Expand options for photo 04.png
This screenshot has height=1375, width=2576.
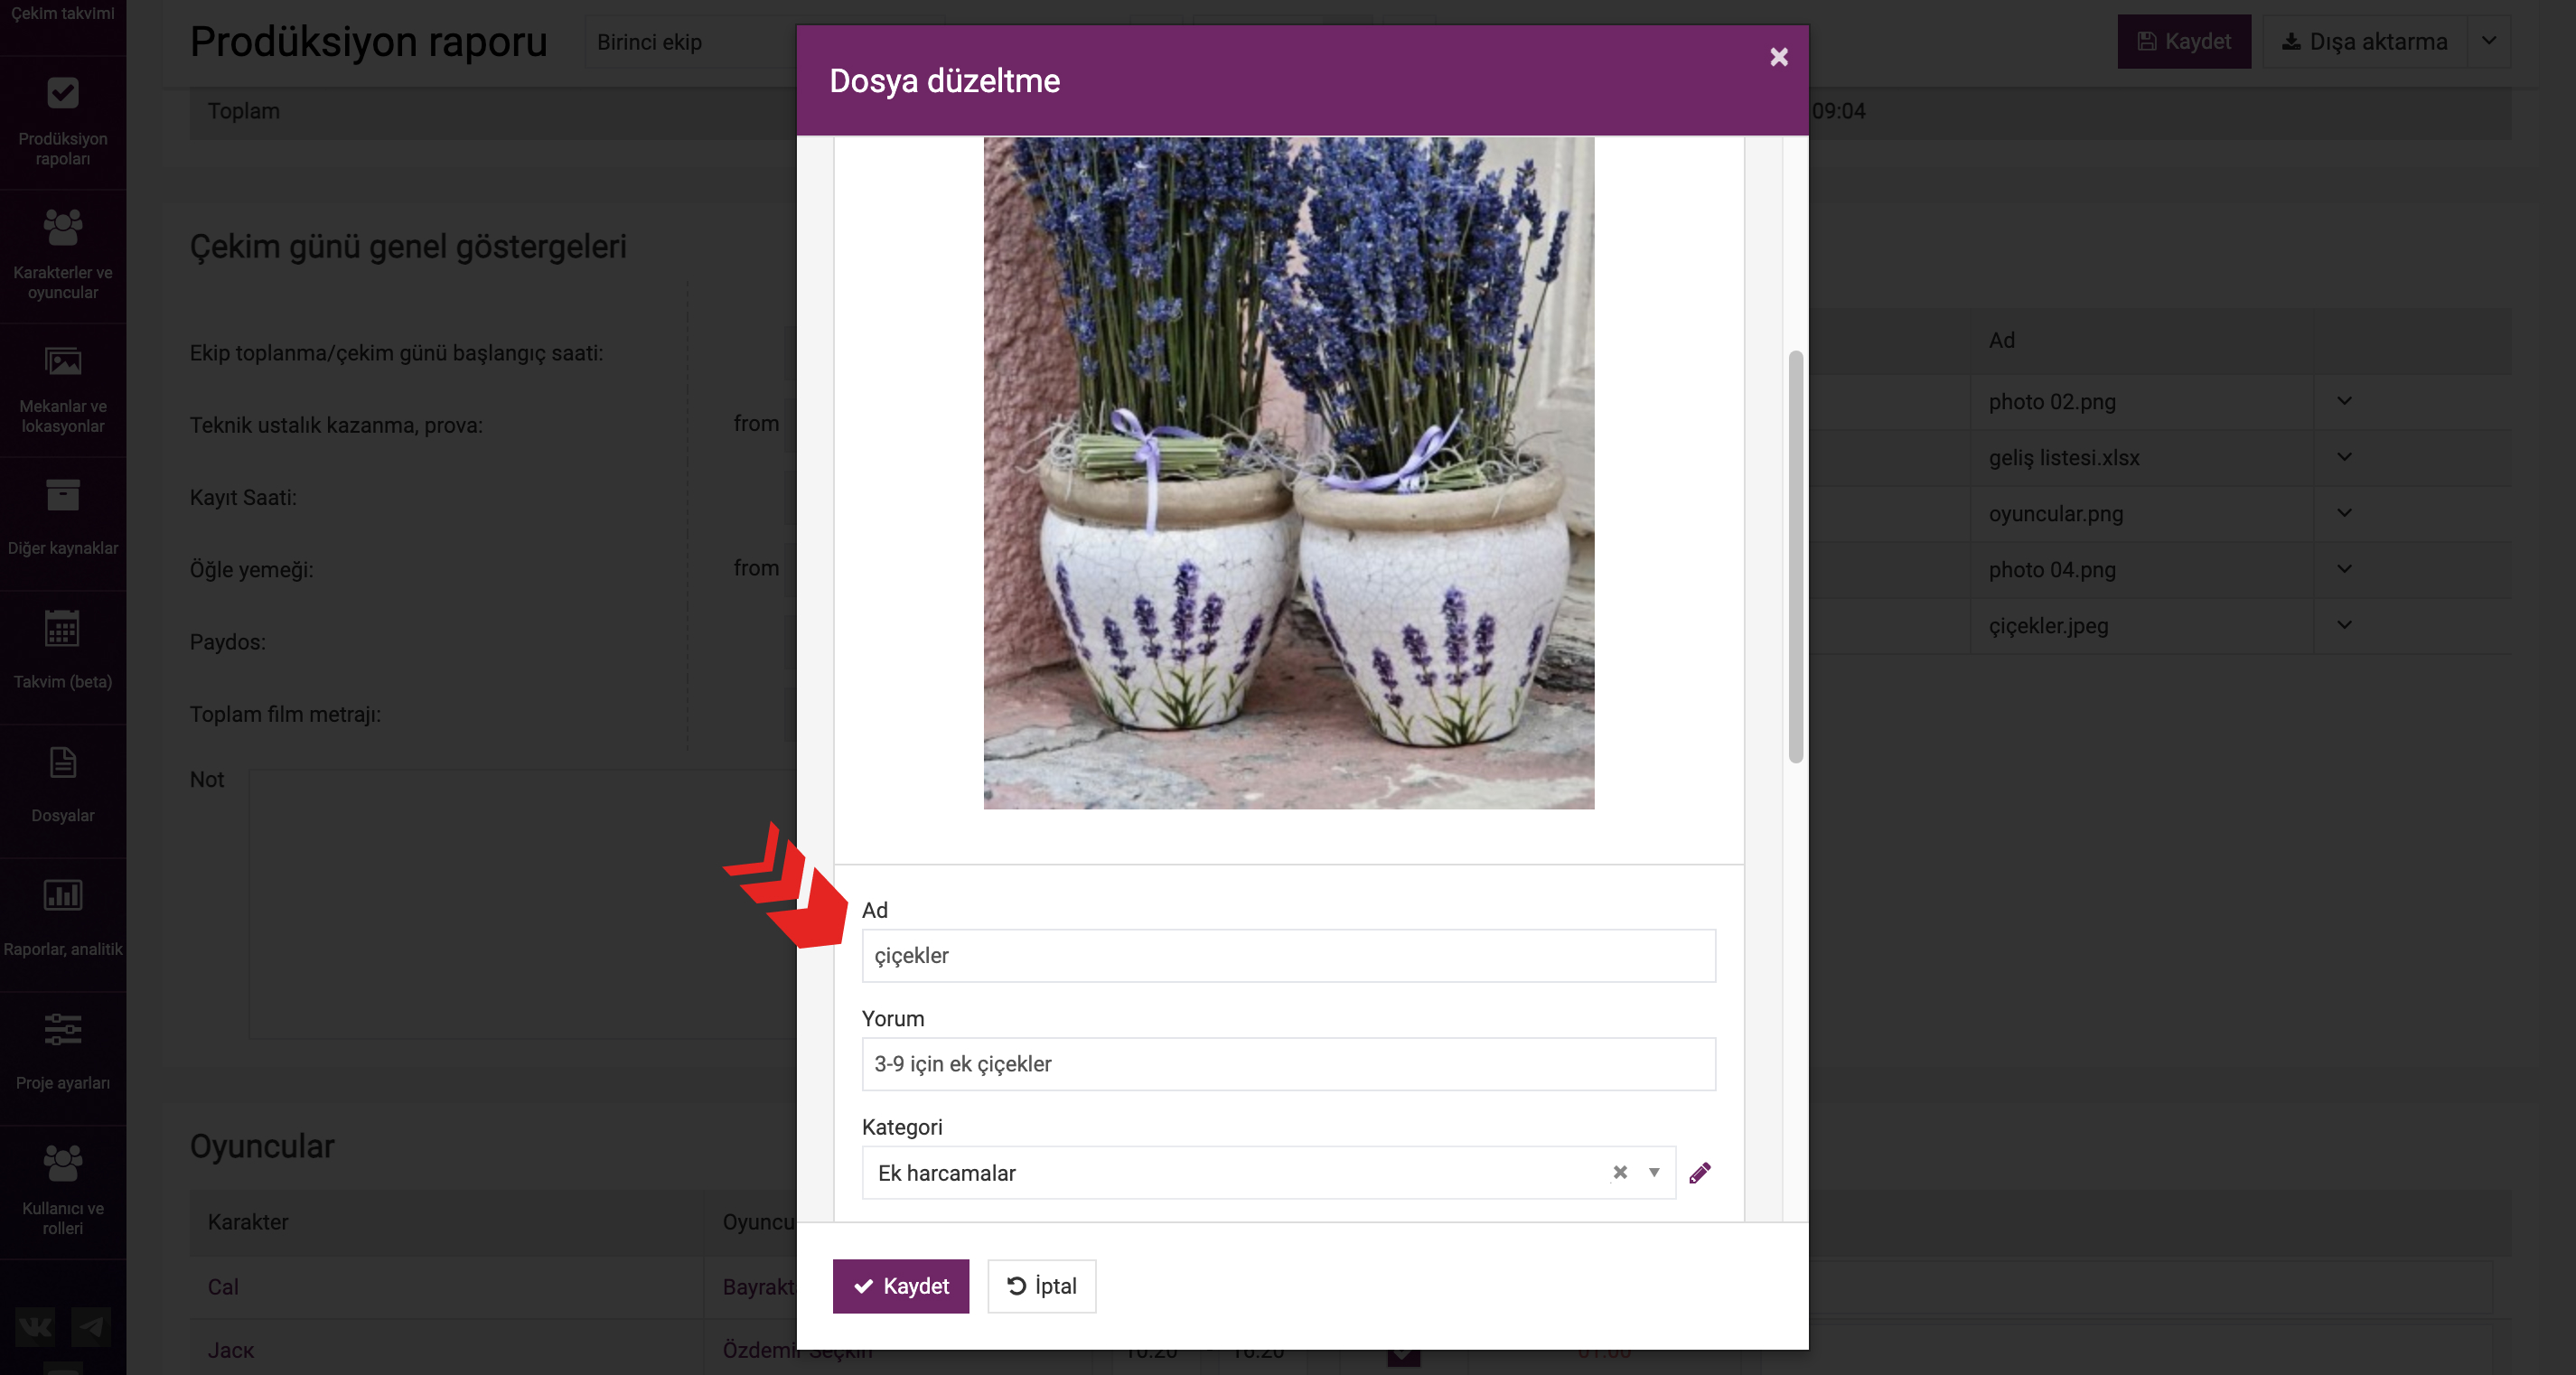[x=2344, y=569]
